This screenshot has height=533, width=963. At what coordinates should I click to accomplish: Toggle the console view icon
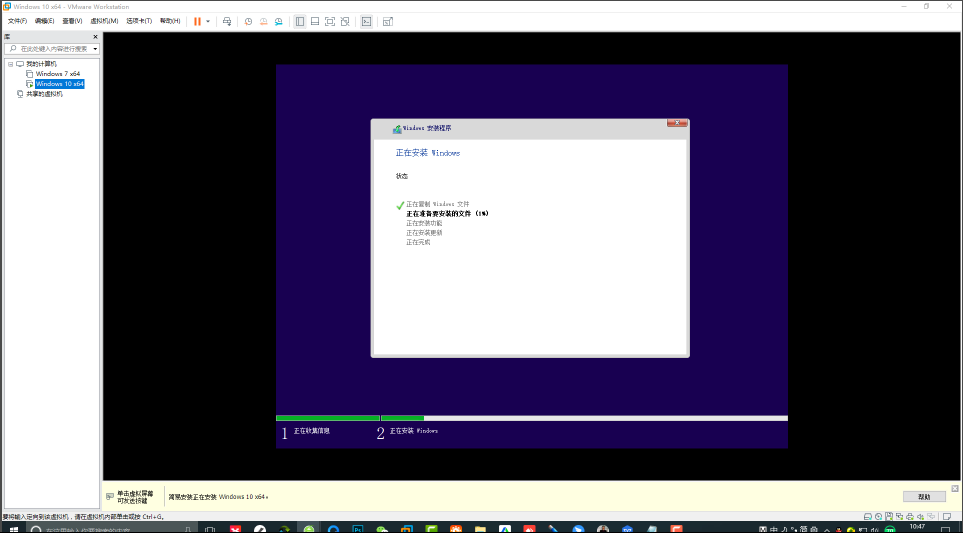coord(366,21)
